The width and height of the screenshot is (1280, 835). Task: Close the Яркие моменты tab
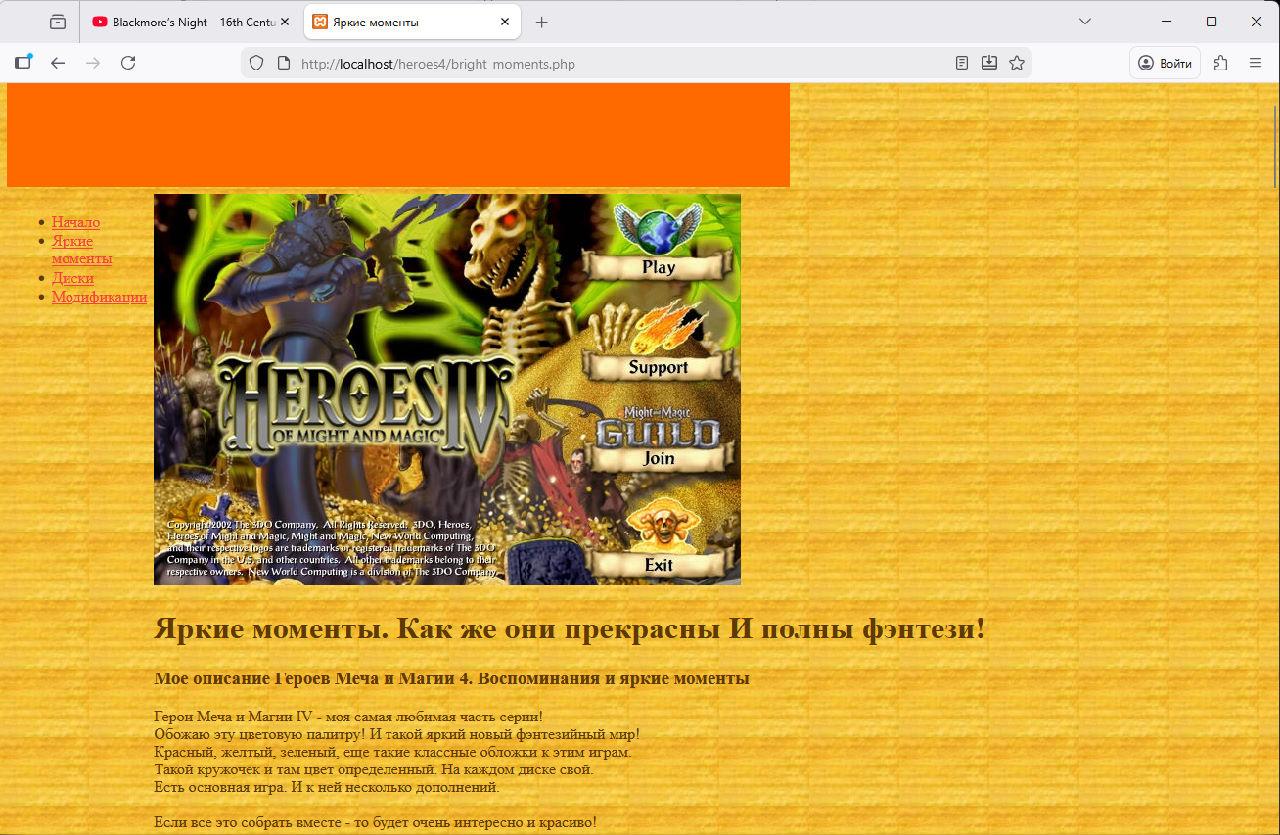[x=505, y=22]
